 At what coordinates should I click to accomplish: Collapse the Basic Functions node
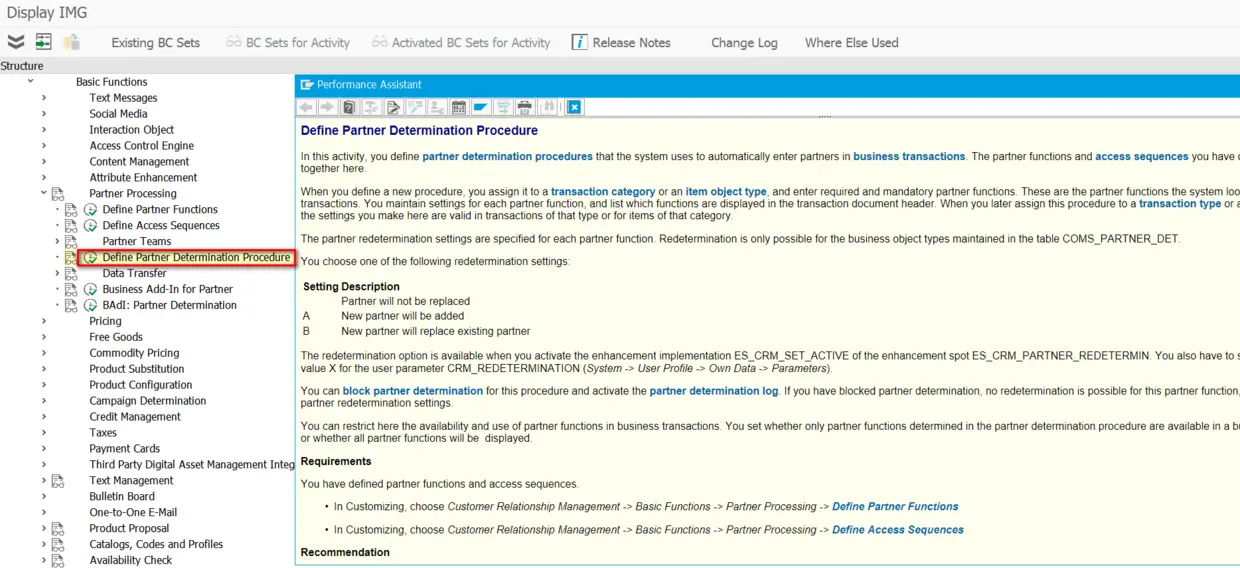click(31, 81)
